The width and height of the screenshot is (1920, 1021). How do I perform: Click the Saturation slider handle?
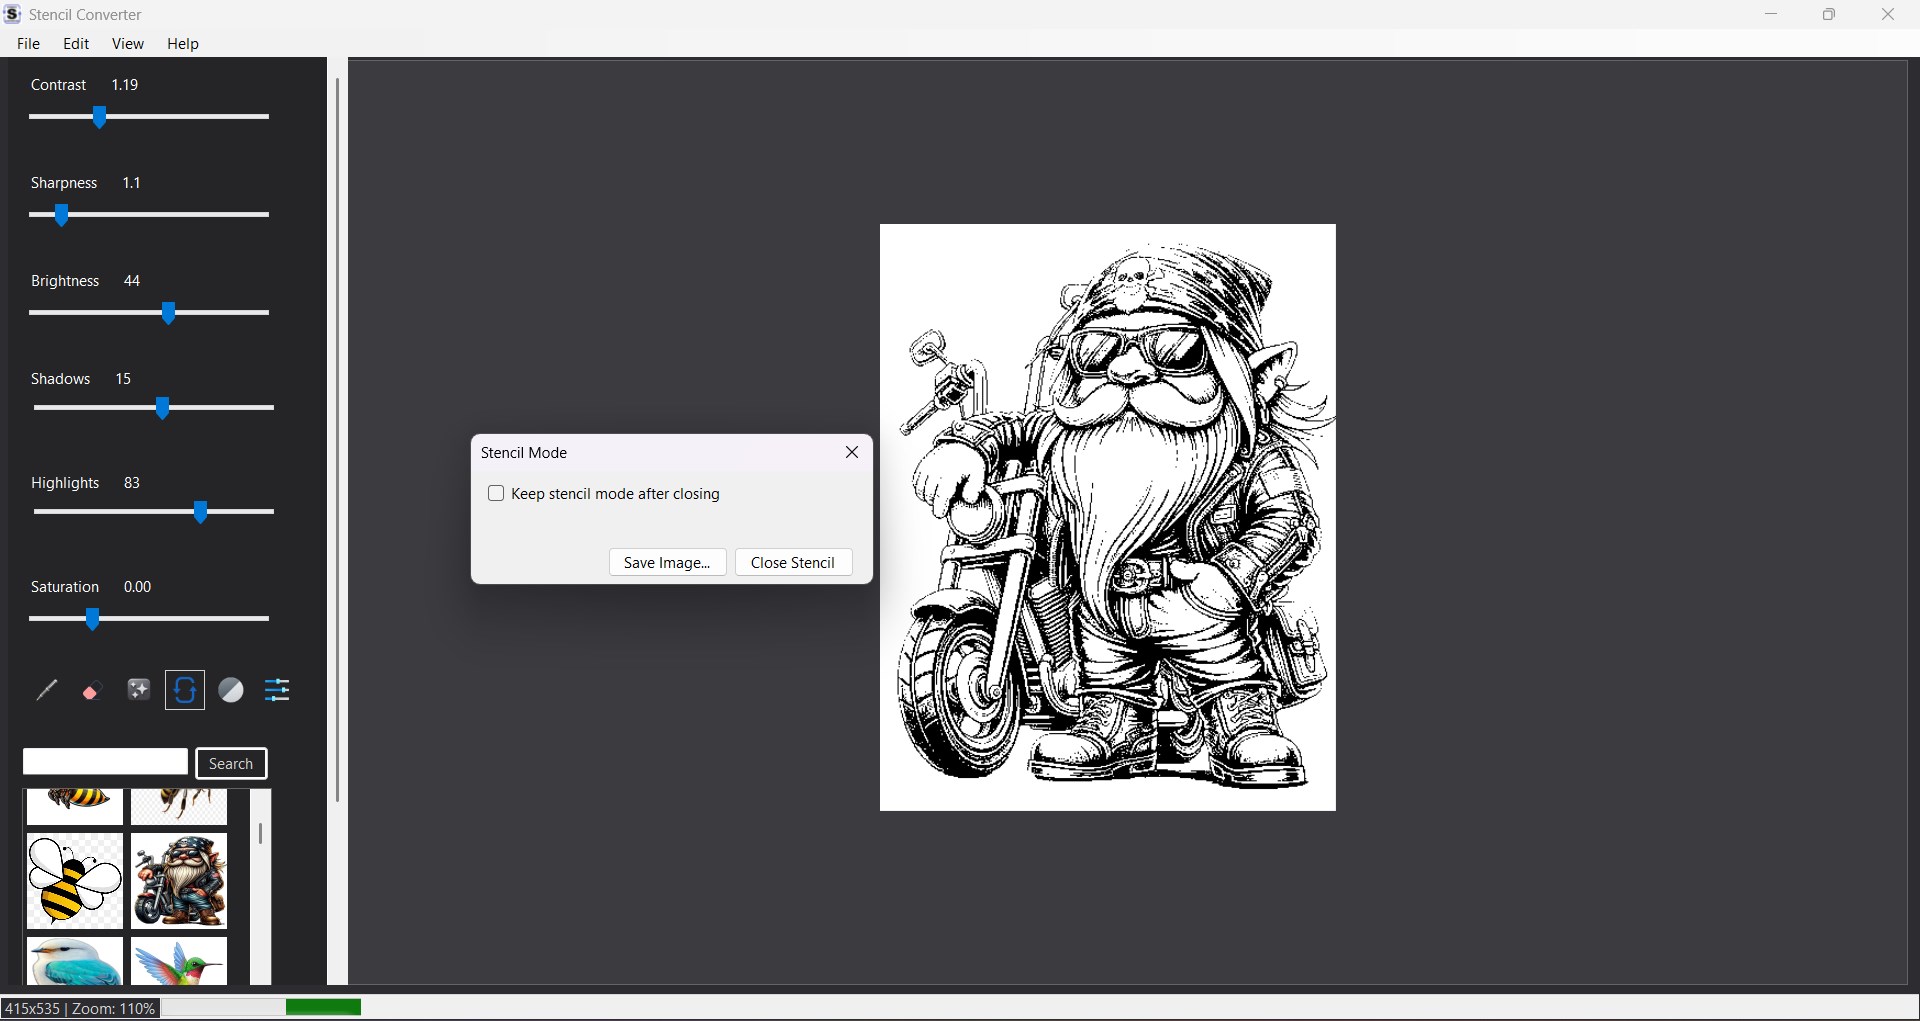(x=92, y=620)
